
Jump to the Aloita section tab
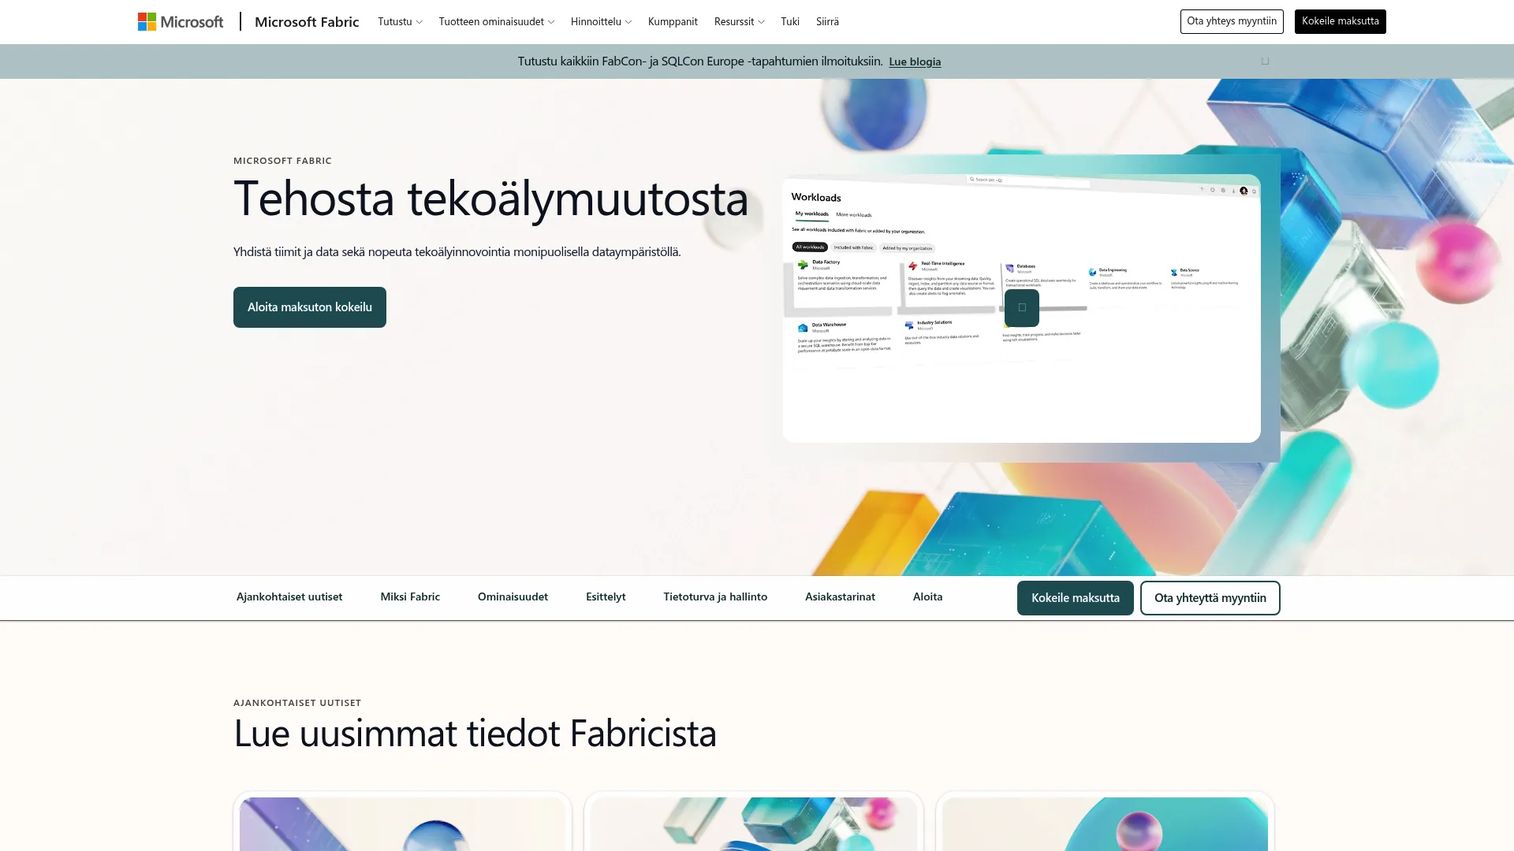tap(928, 597)
